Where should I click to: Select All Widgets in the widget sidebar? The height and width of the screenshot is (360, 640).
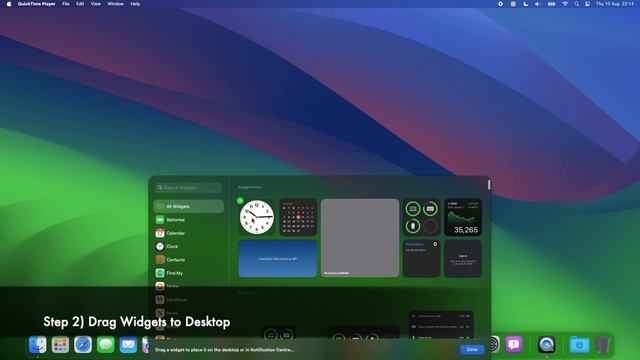(x=189, y=207)
